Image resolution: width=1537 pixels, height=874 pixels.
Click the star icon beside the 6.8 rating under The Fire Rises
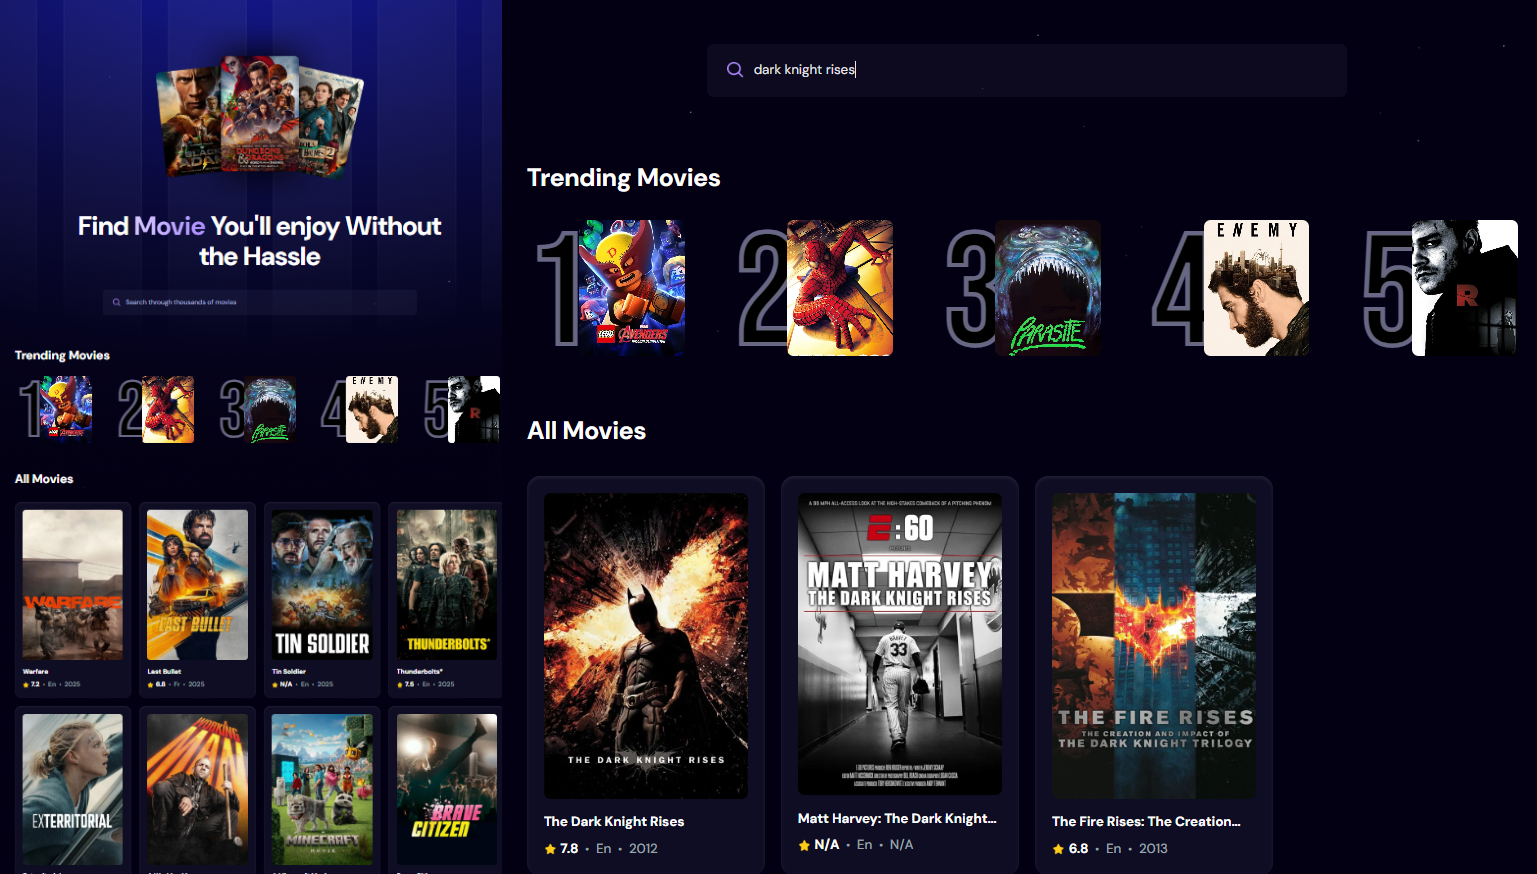(x=1058, y=849)
